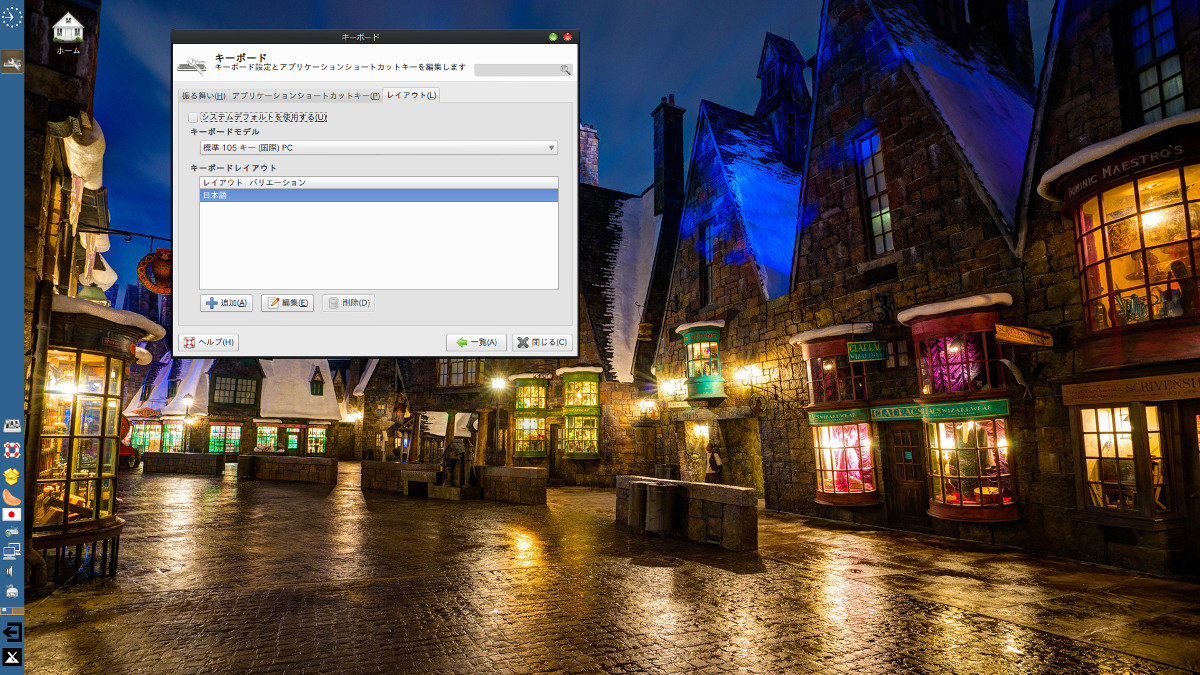
Task: Click the ヘルプ(H) button
Action: [x=209, y=342]
